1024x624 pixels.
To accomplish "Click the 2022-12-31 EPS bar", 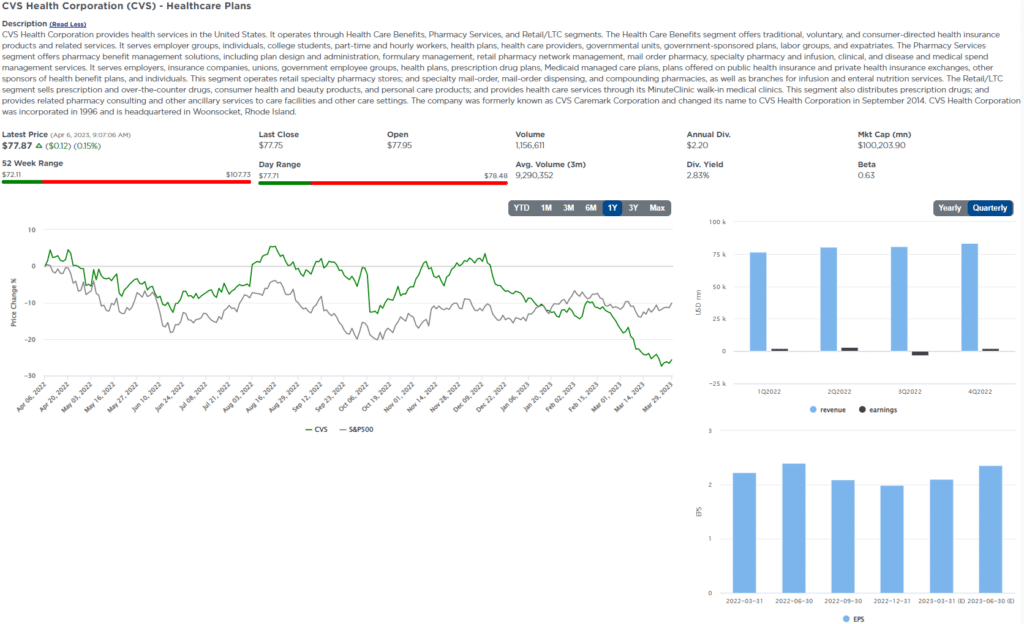I will click(x=892, y=539).
